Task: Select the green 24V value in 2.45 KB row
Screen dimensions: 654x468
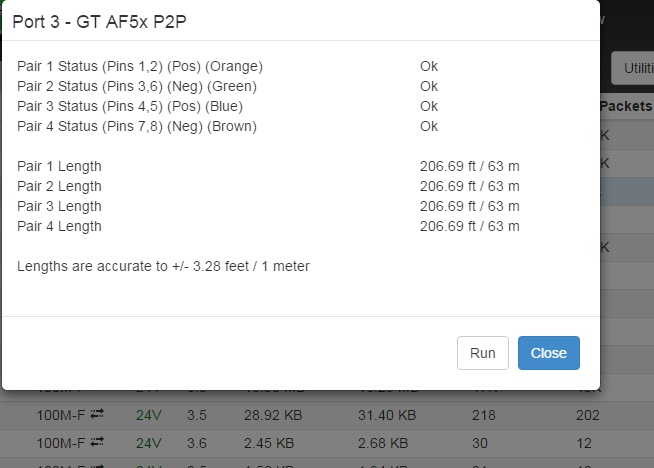Action: coord(148,442)
